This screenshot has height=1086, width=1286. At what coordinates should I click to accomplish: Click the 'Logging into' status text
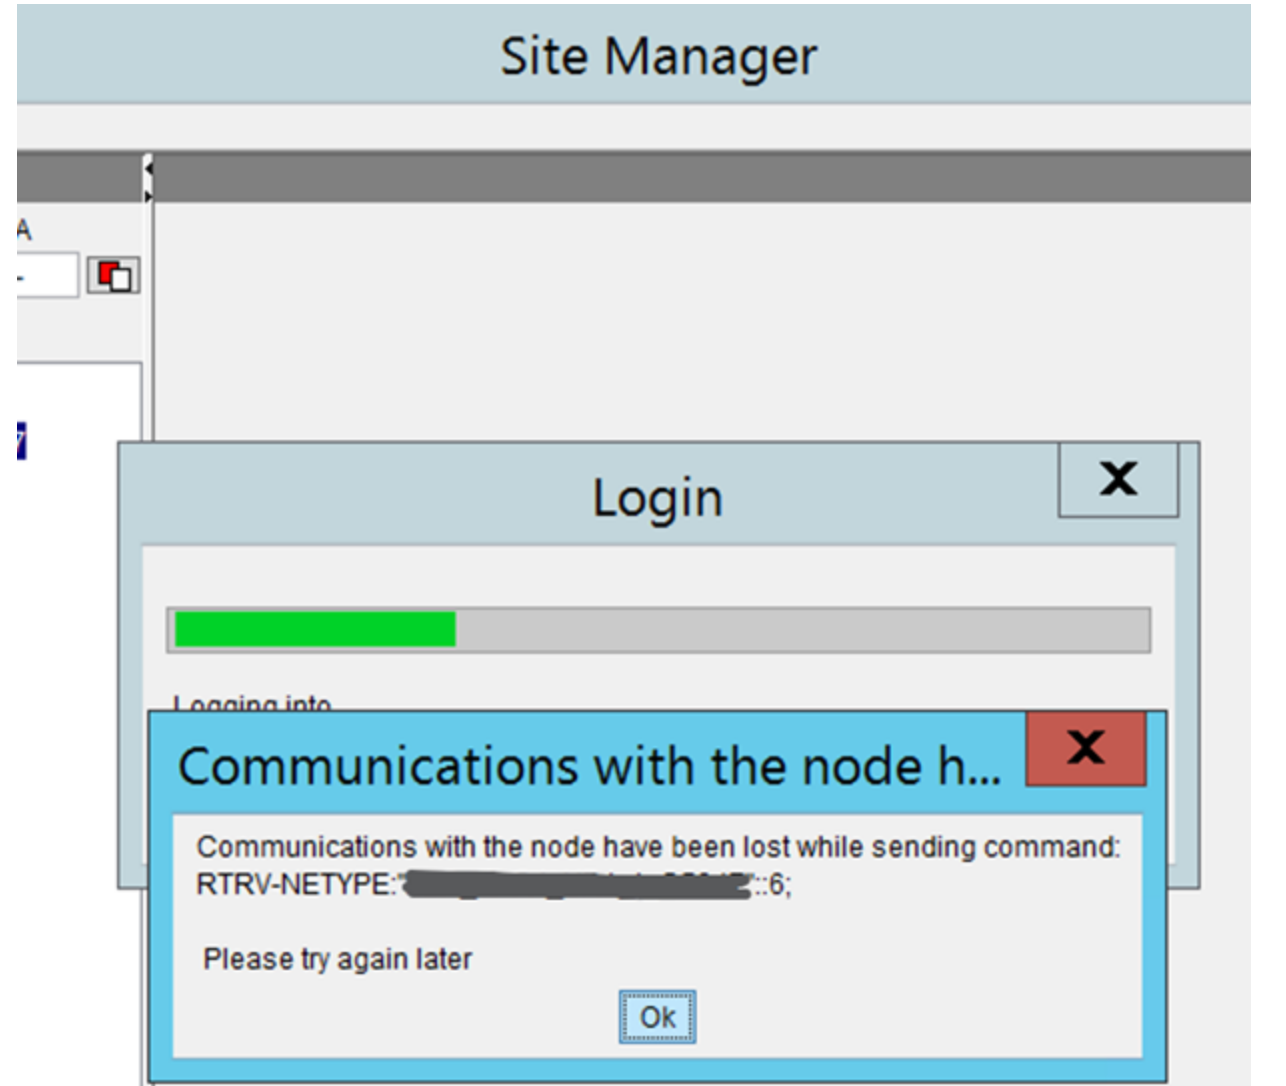tap(252, 703)
